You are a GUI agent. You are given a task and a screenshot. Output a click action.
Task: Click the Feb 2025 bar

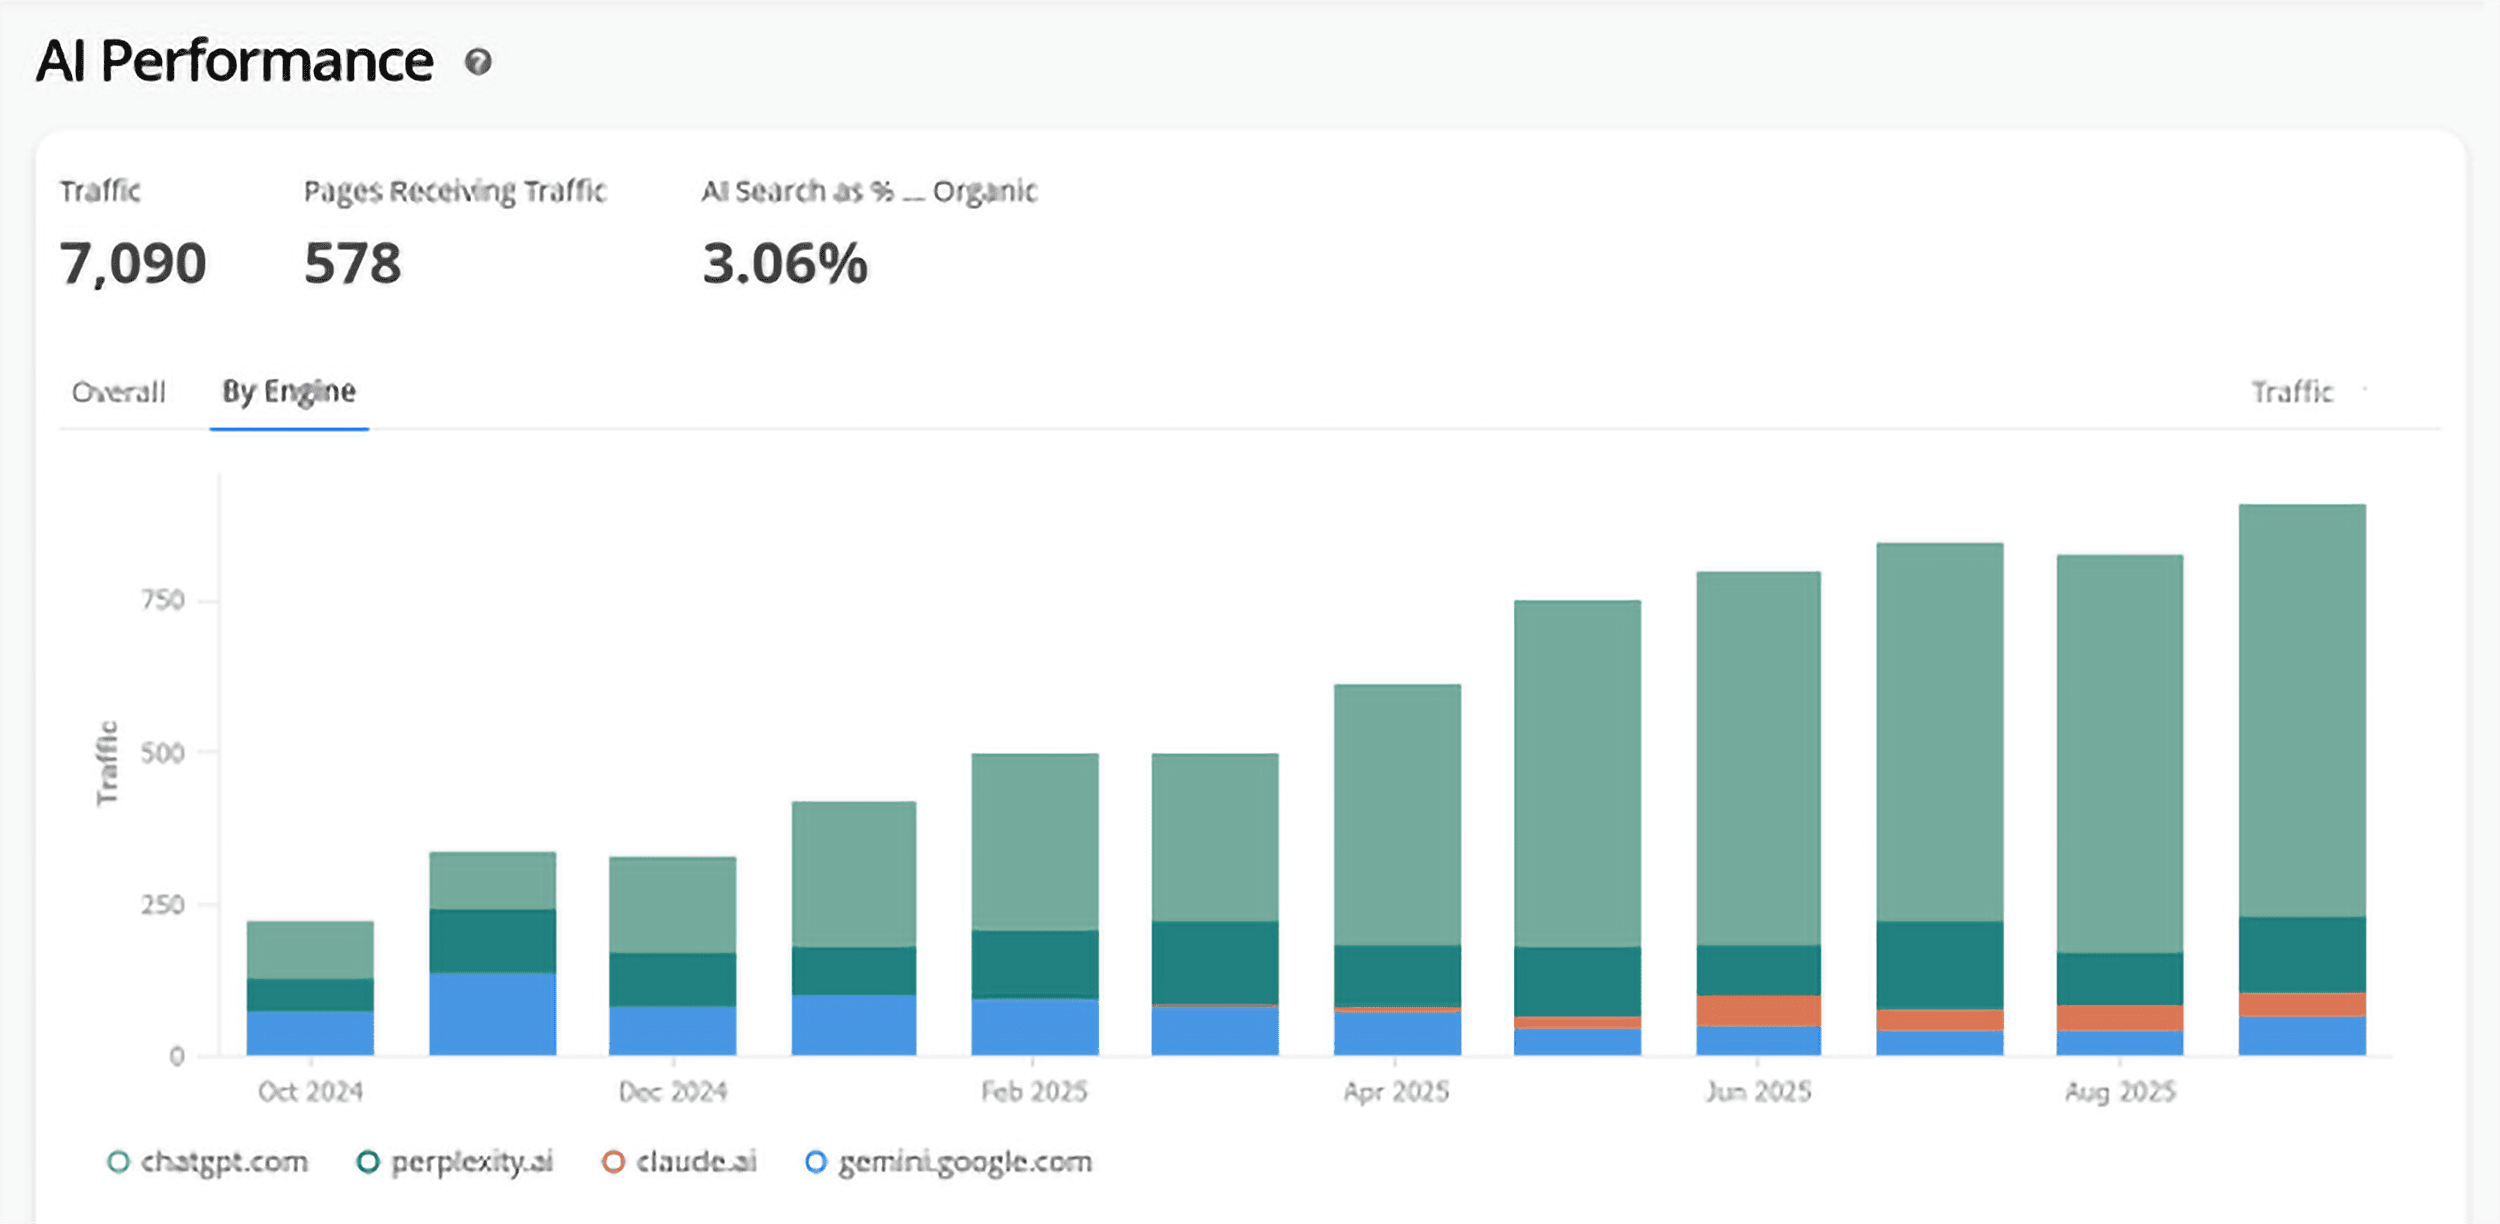pos(1035,904)
